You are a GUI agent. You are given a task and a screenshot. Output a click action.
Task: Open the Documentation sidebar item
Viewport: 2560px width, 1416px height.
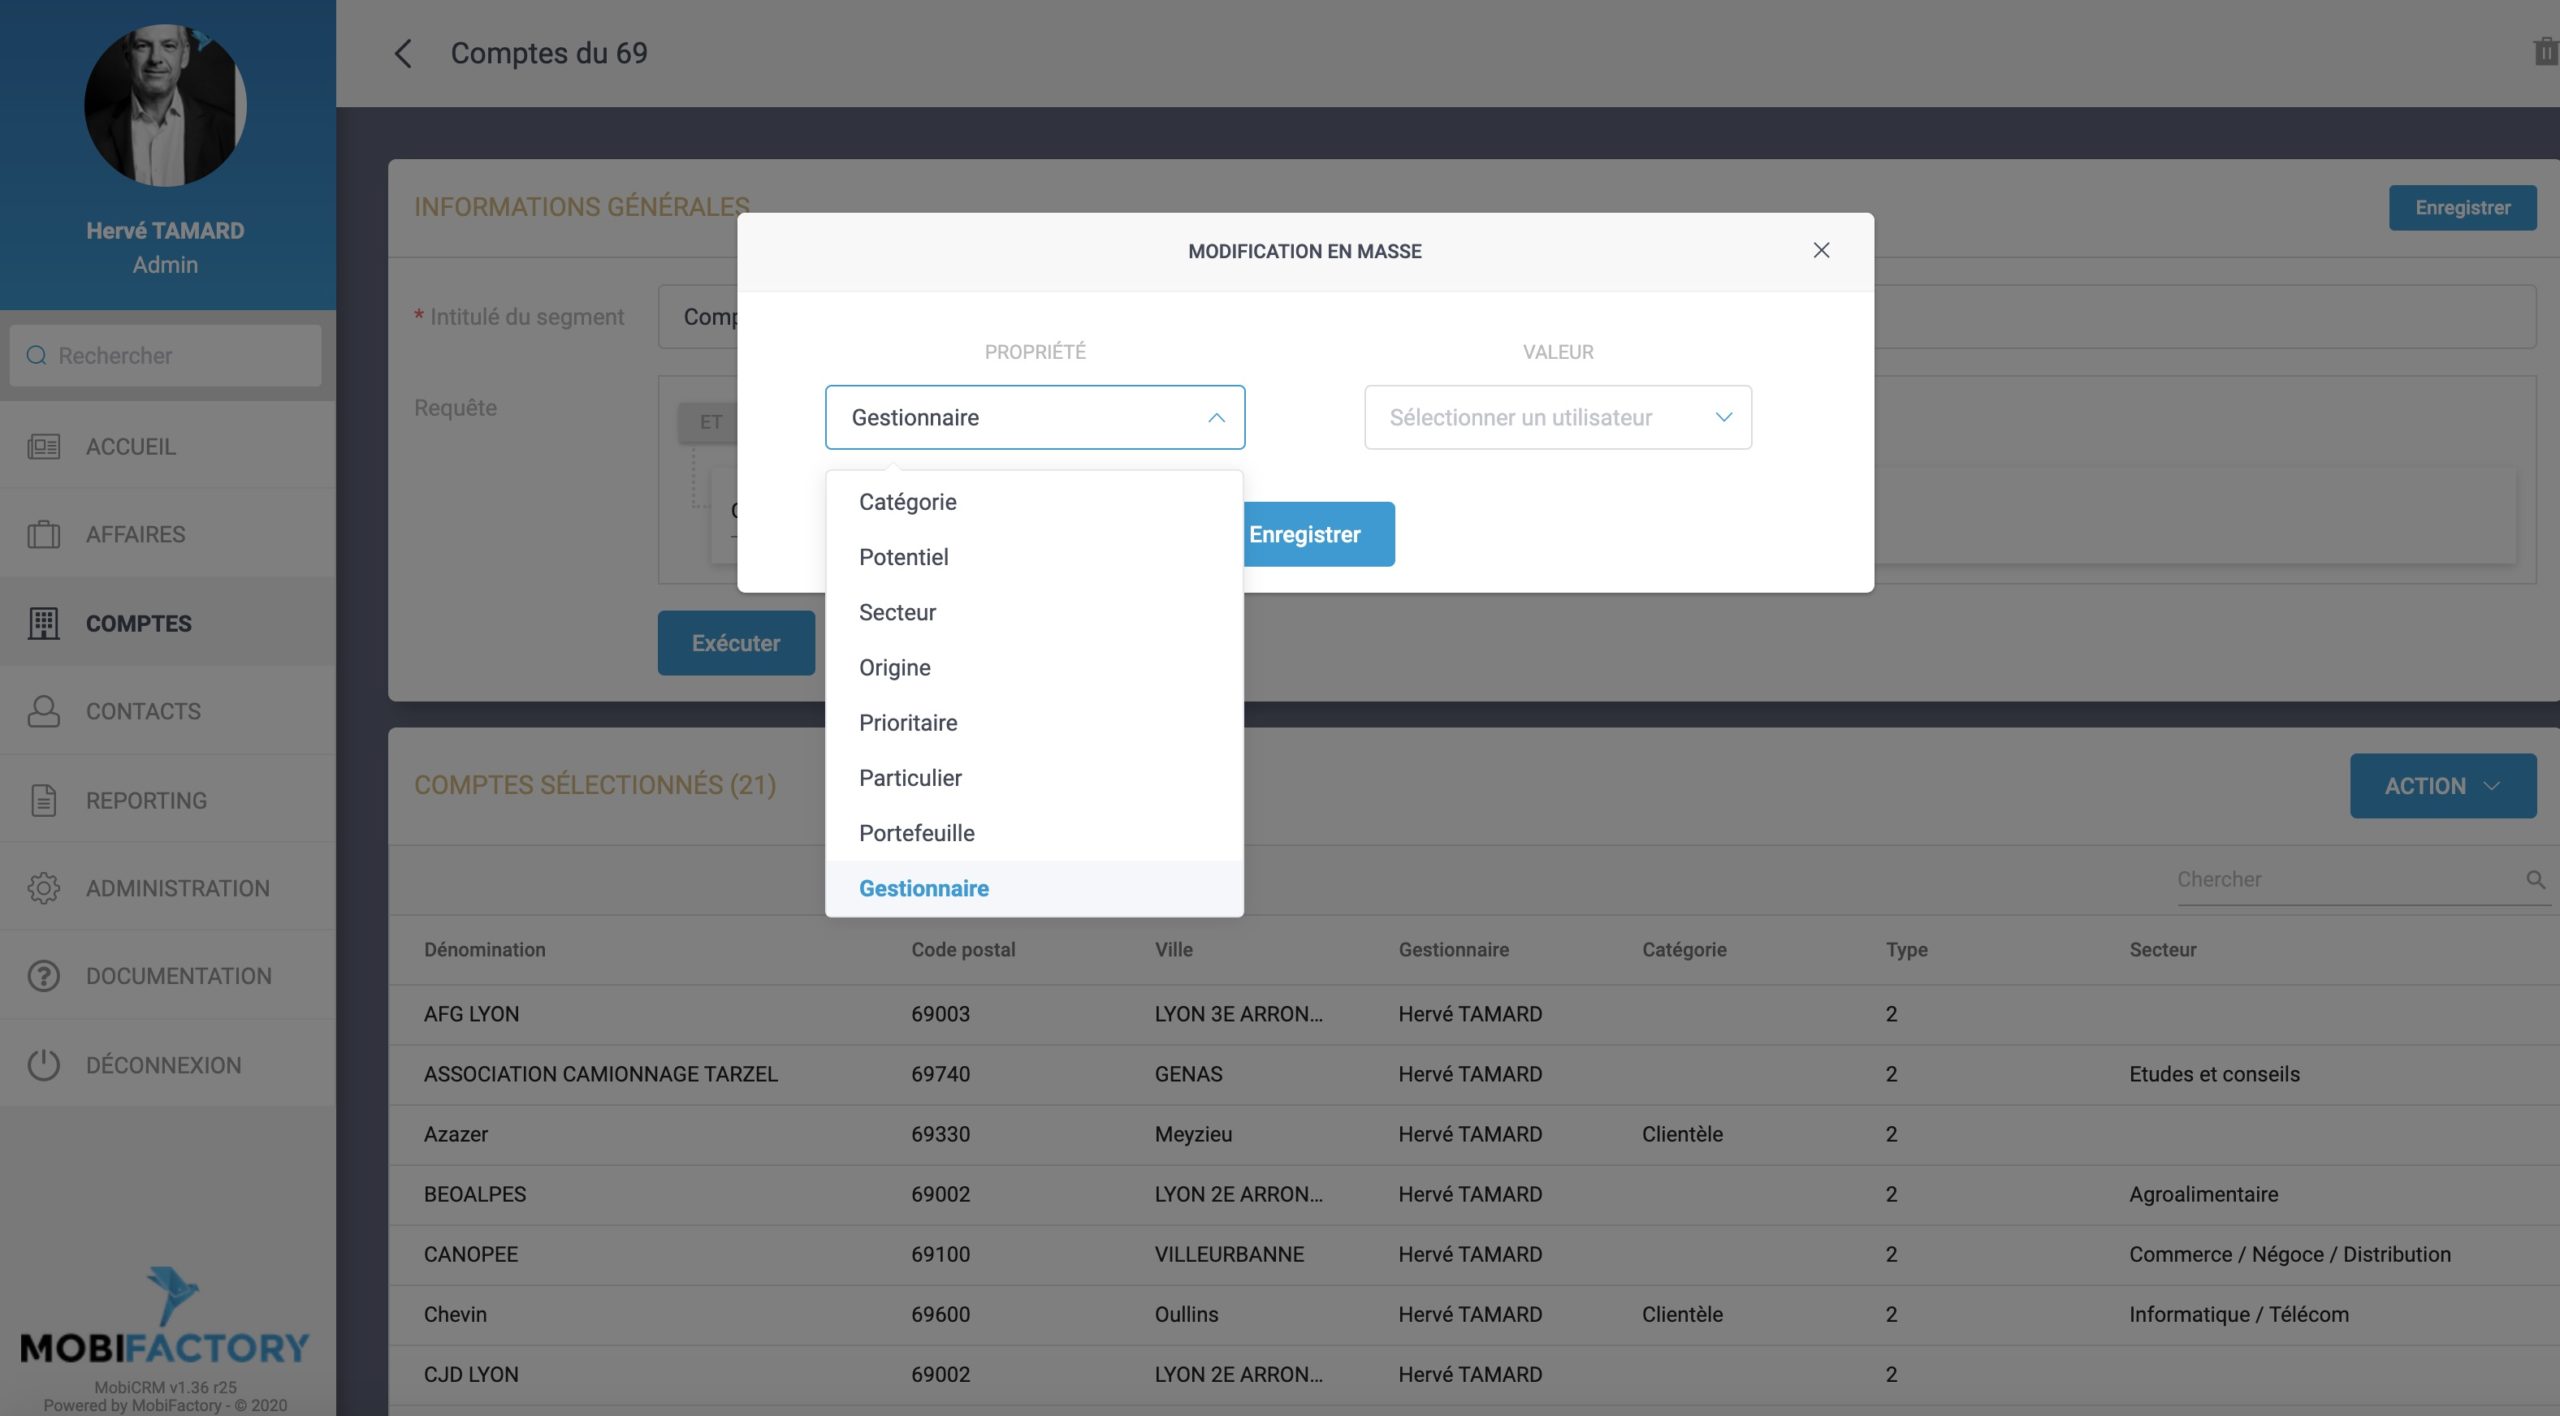[178, 976]
